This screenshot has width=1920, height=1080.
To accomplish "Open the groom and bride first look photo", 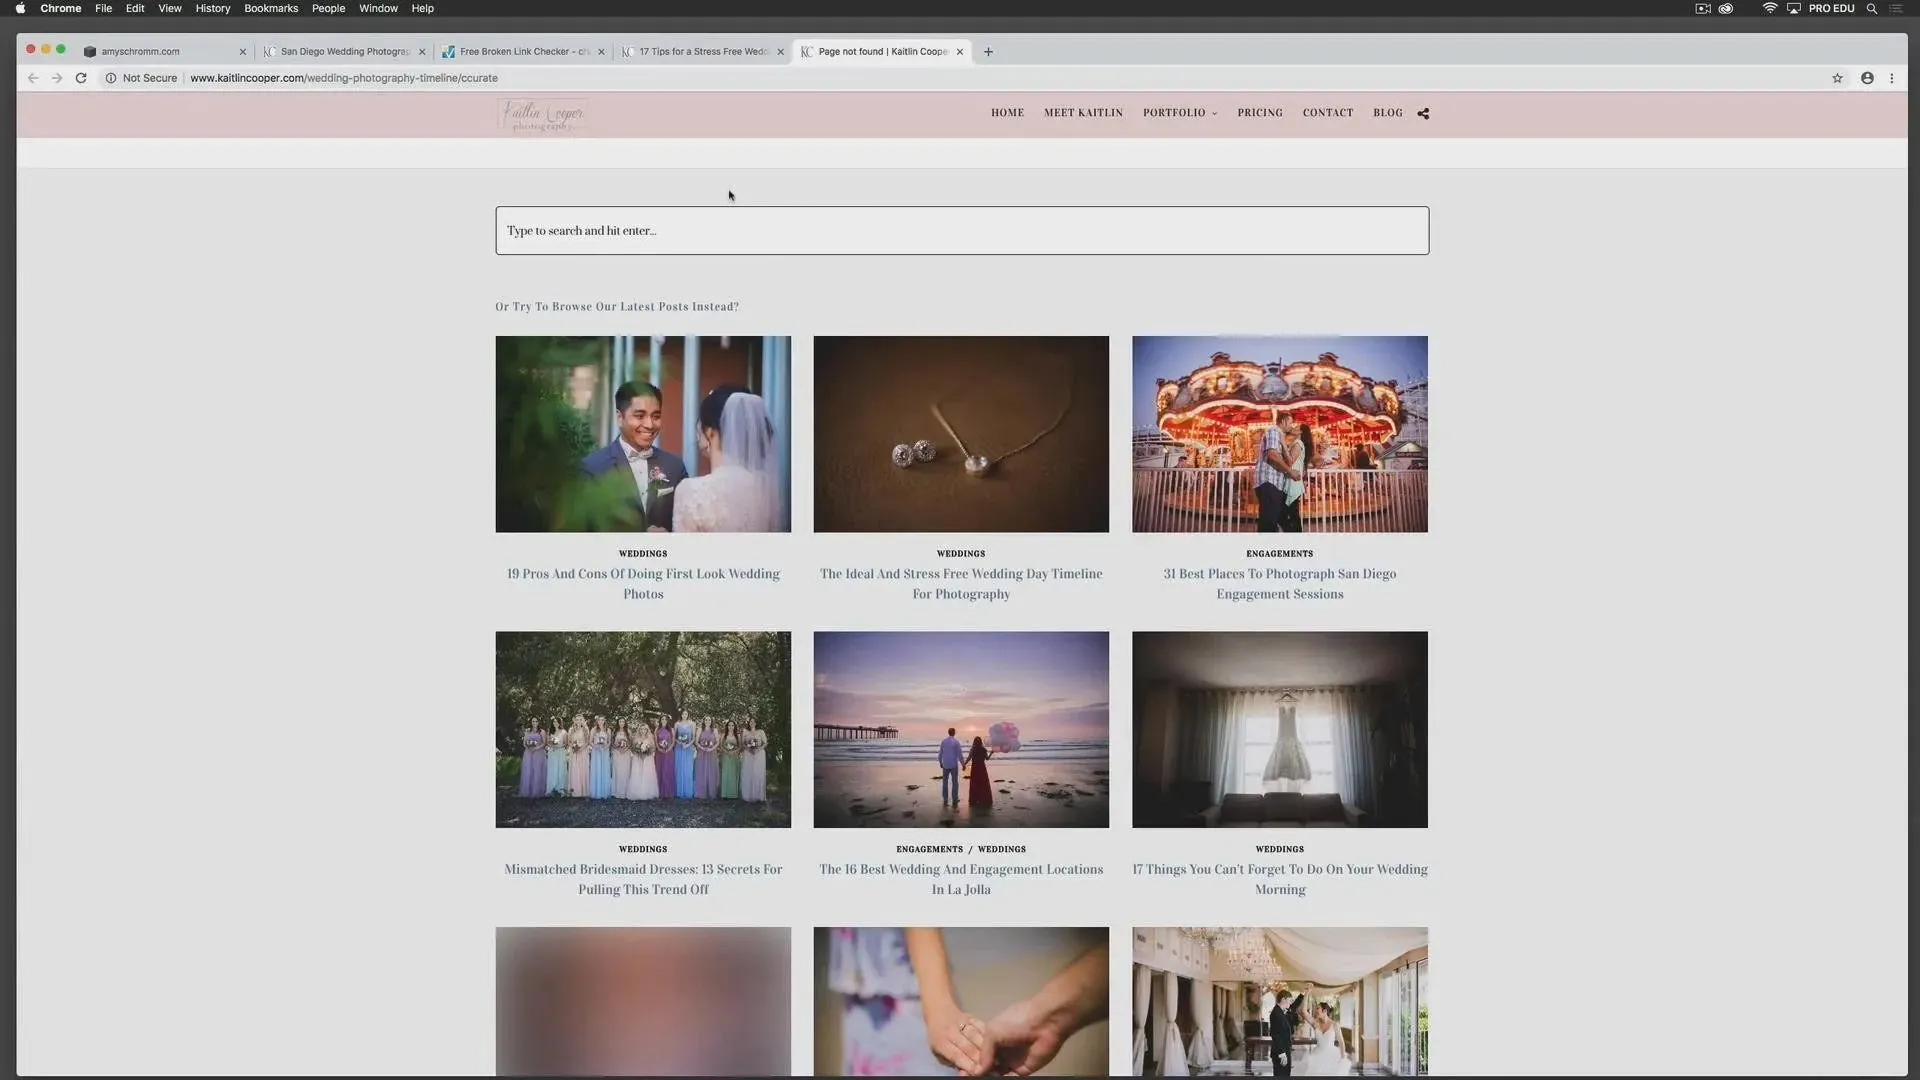I will click(x=643, y=434).
